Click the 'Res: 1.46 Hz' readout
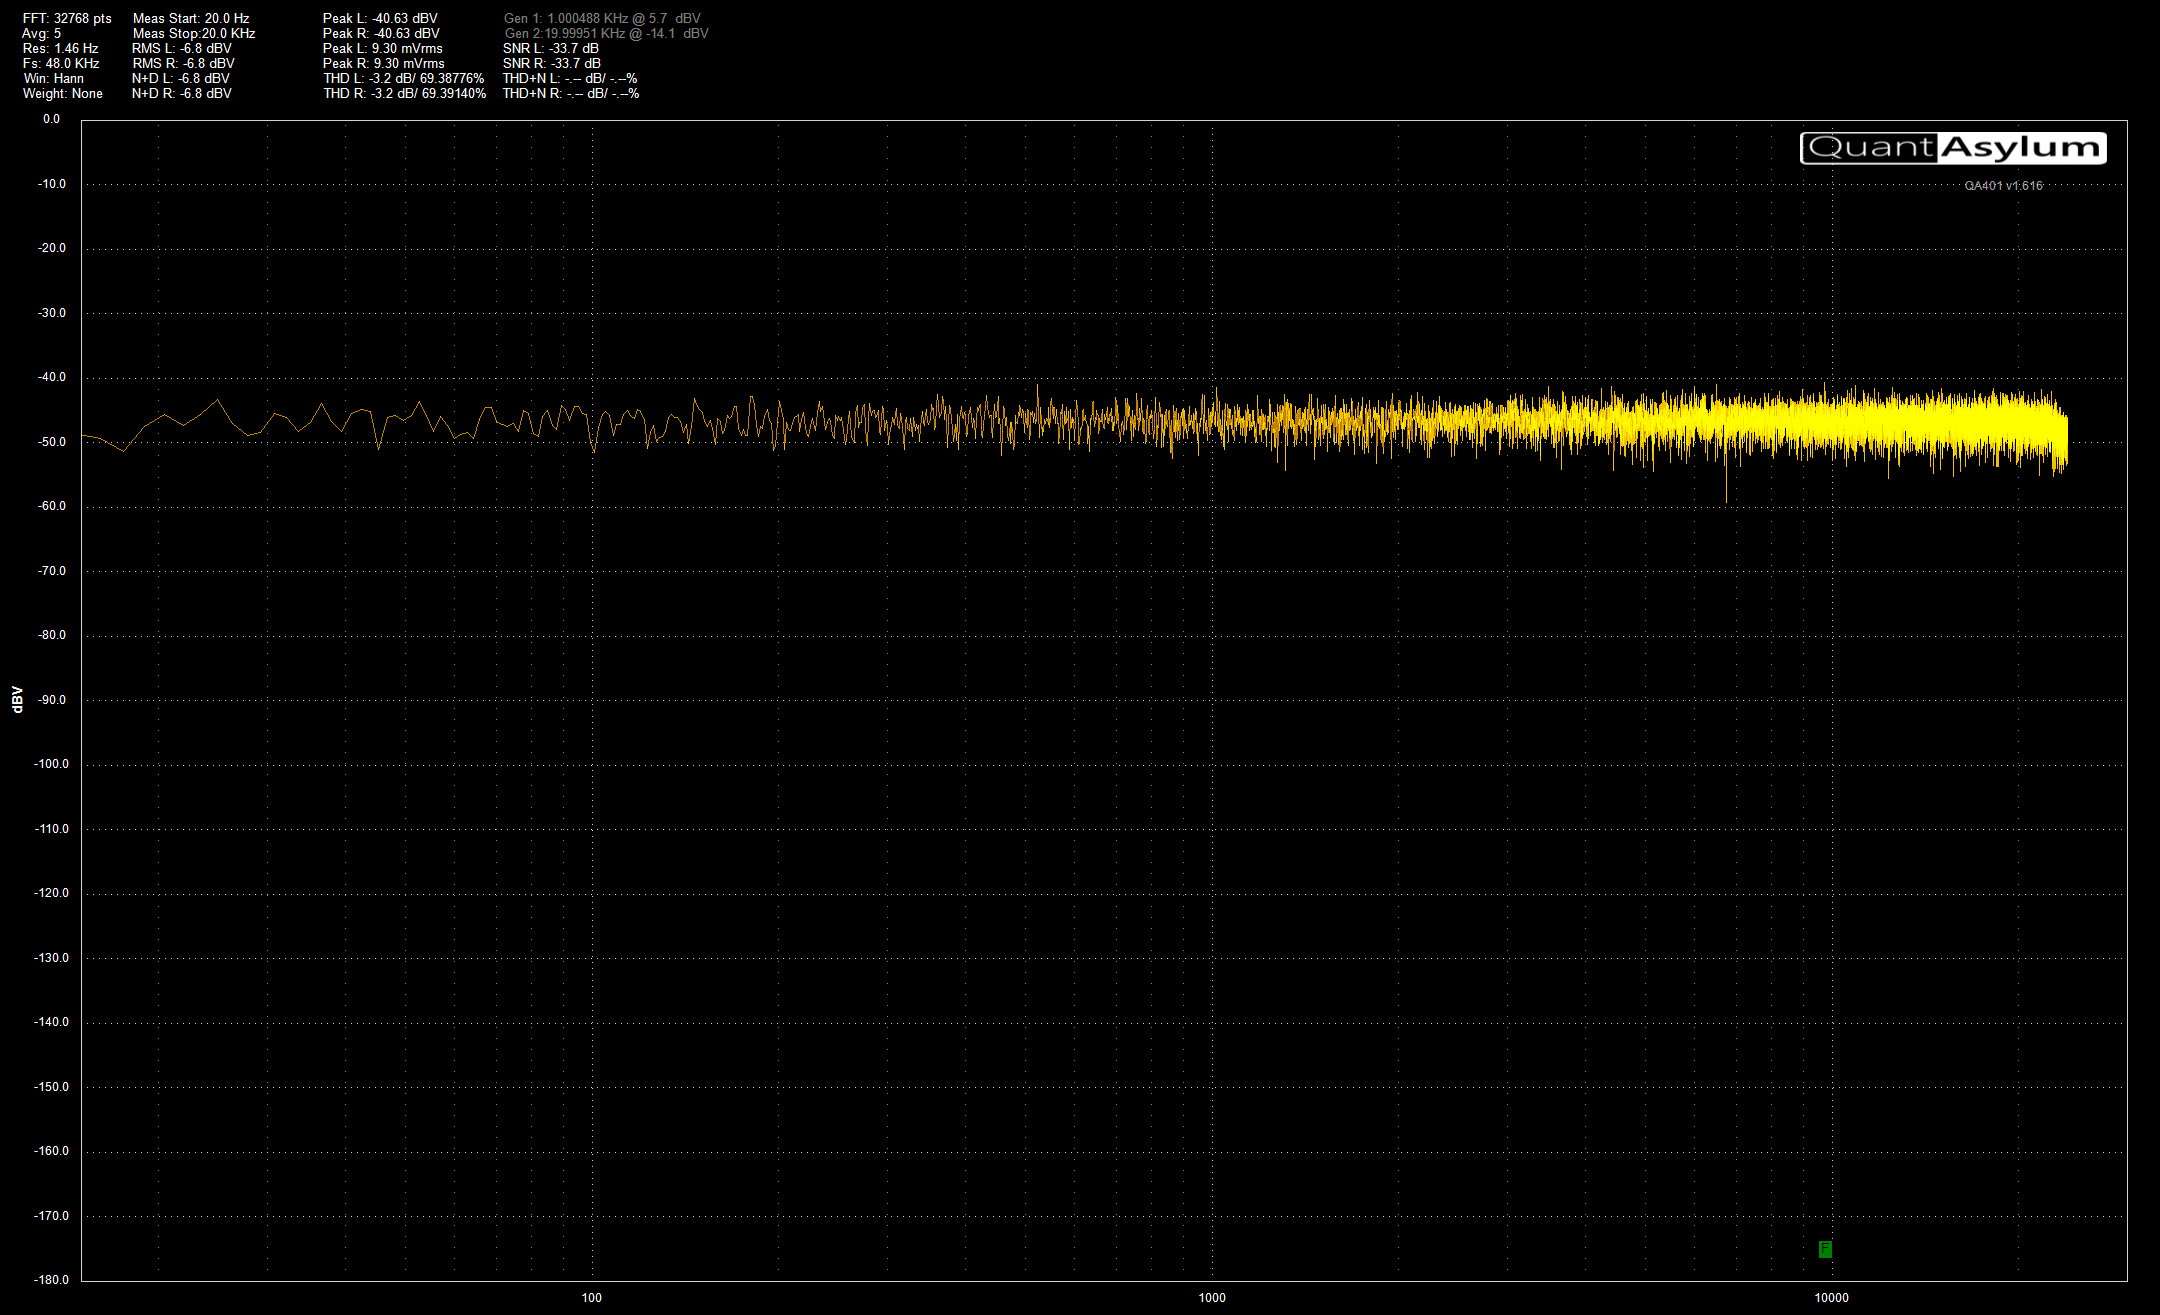The image size is (2160, 1315). click(x=61, y=48)
